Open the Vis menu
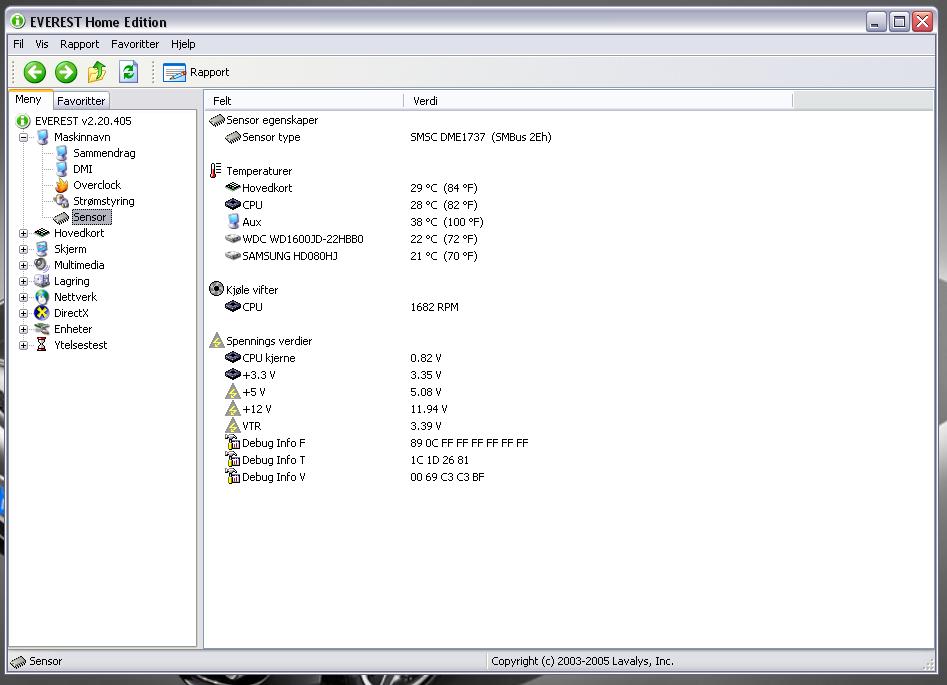The height and width of the screenshot is (685, 947). pos(42,44)
